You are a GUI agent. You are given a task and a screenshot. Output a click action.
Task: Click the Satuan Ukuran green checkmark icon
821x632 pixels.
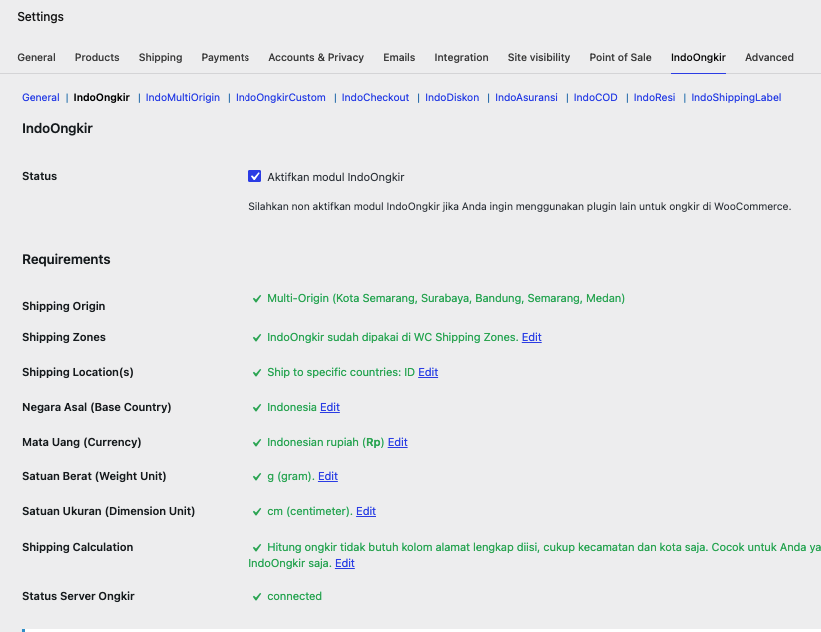(x=257, y=512)
